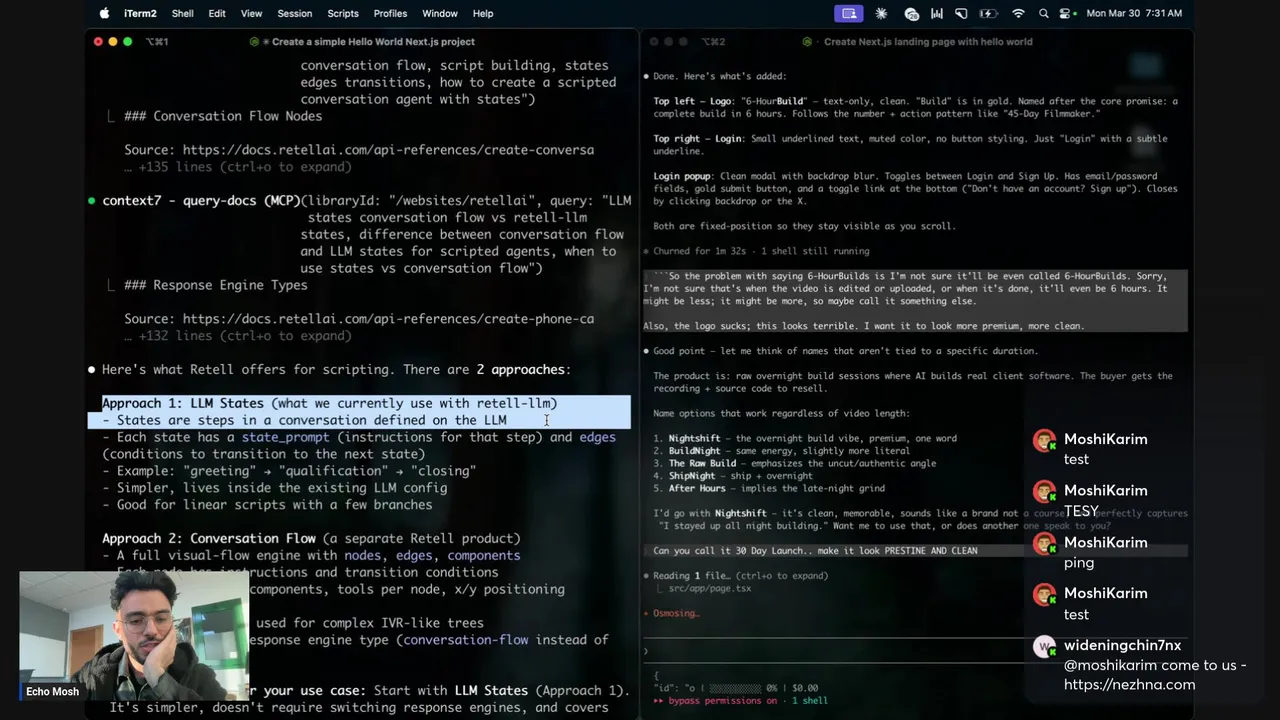
Task: Click the 'conversation-flow' highlighted term
Action: (x=465, y=640)
